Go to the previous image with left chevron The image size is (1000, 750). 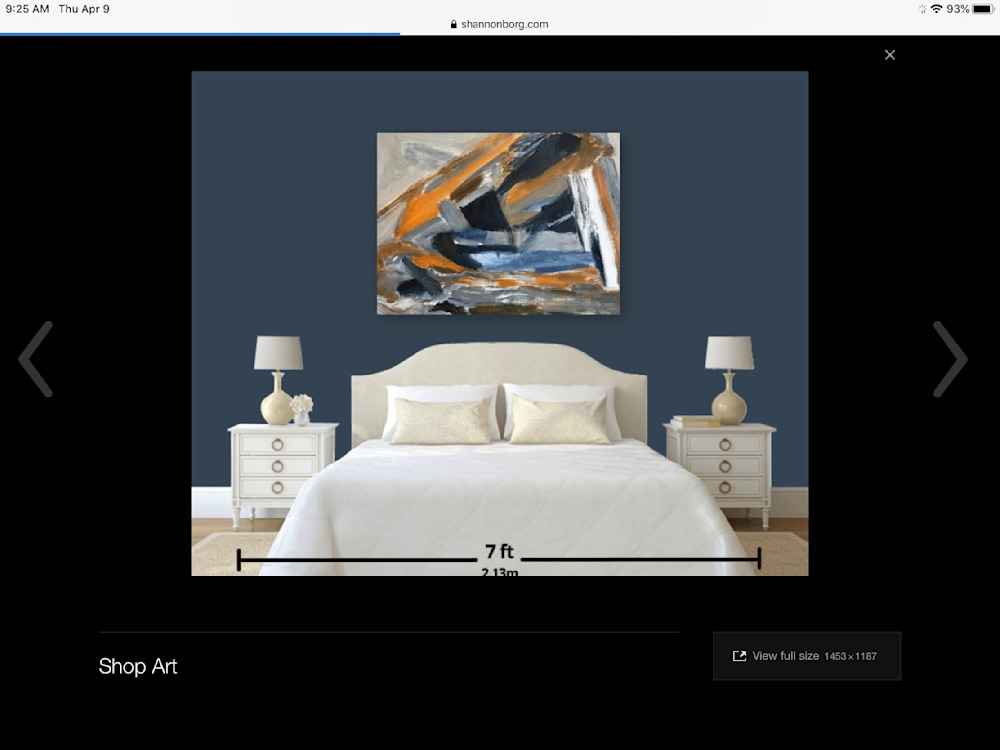click(x=36, y=359)
